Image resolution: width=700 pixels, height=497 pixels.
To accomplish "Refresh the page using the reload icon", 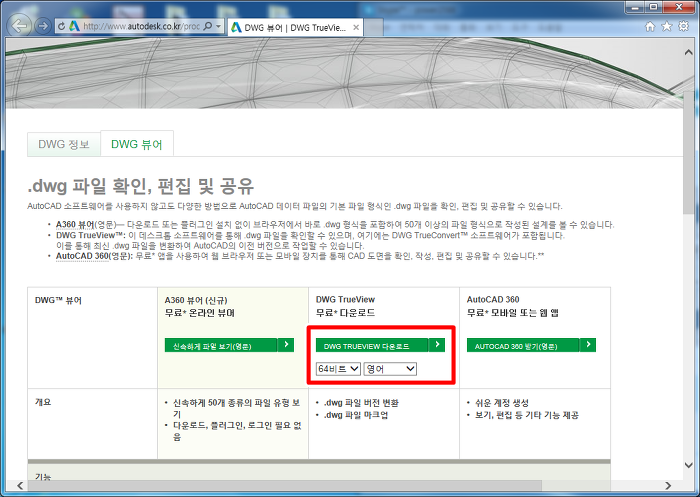I will (x=62, y=26).
